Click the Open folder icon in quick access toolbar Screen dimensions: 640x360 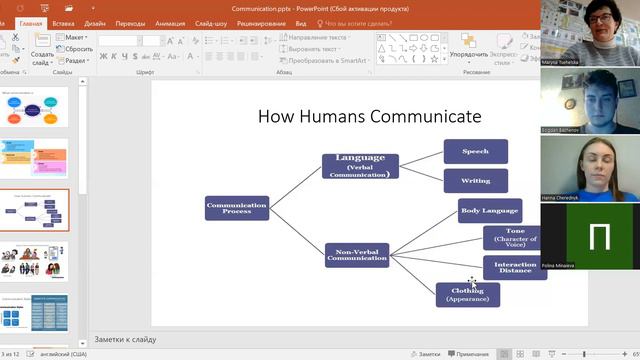click(69, 8)
